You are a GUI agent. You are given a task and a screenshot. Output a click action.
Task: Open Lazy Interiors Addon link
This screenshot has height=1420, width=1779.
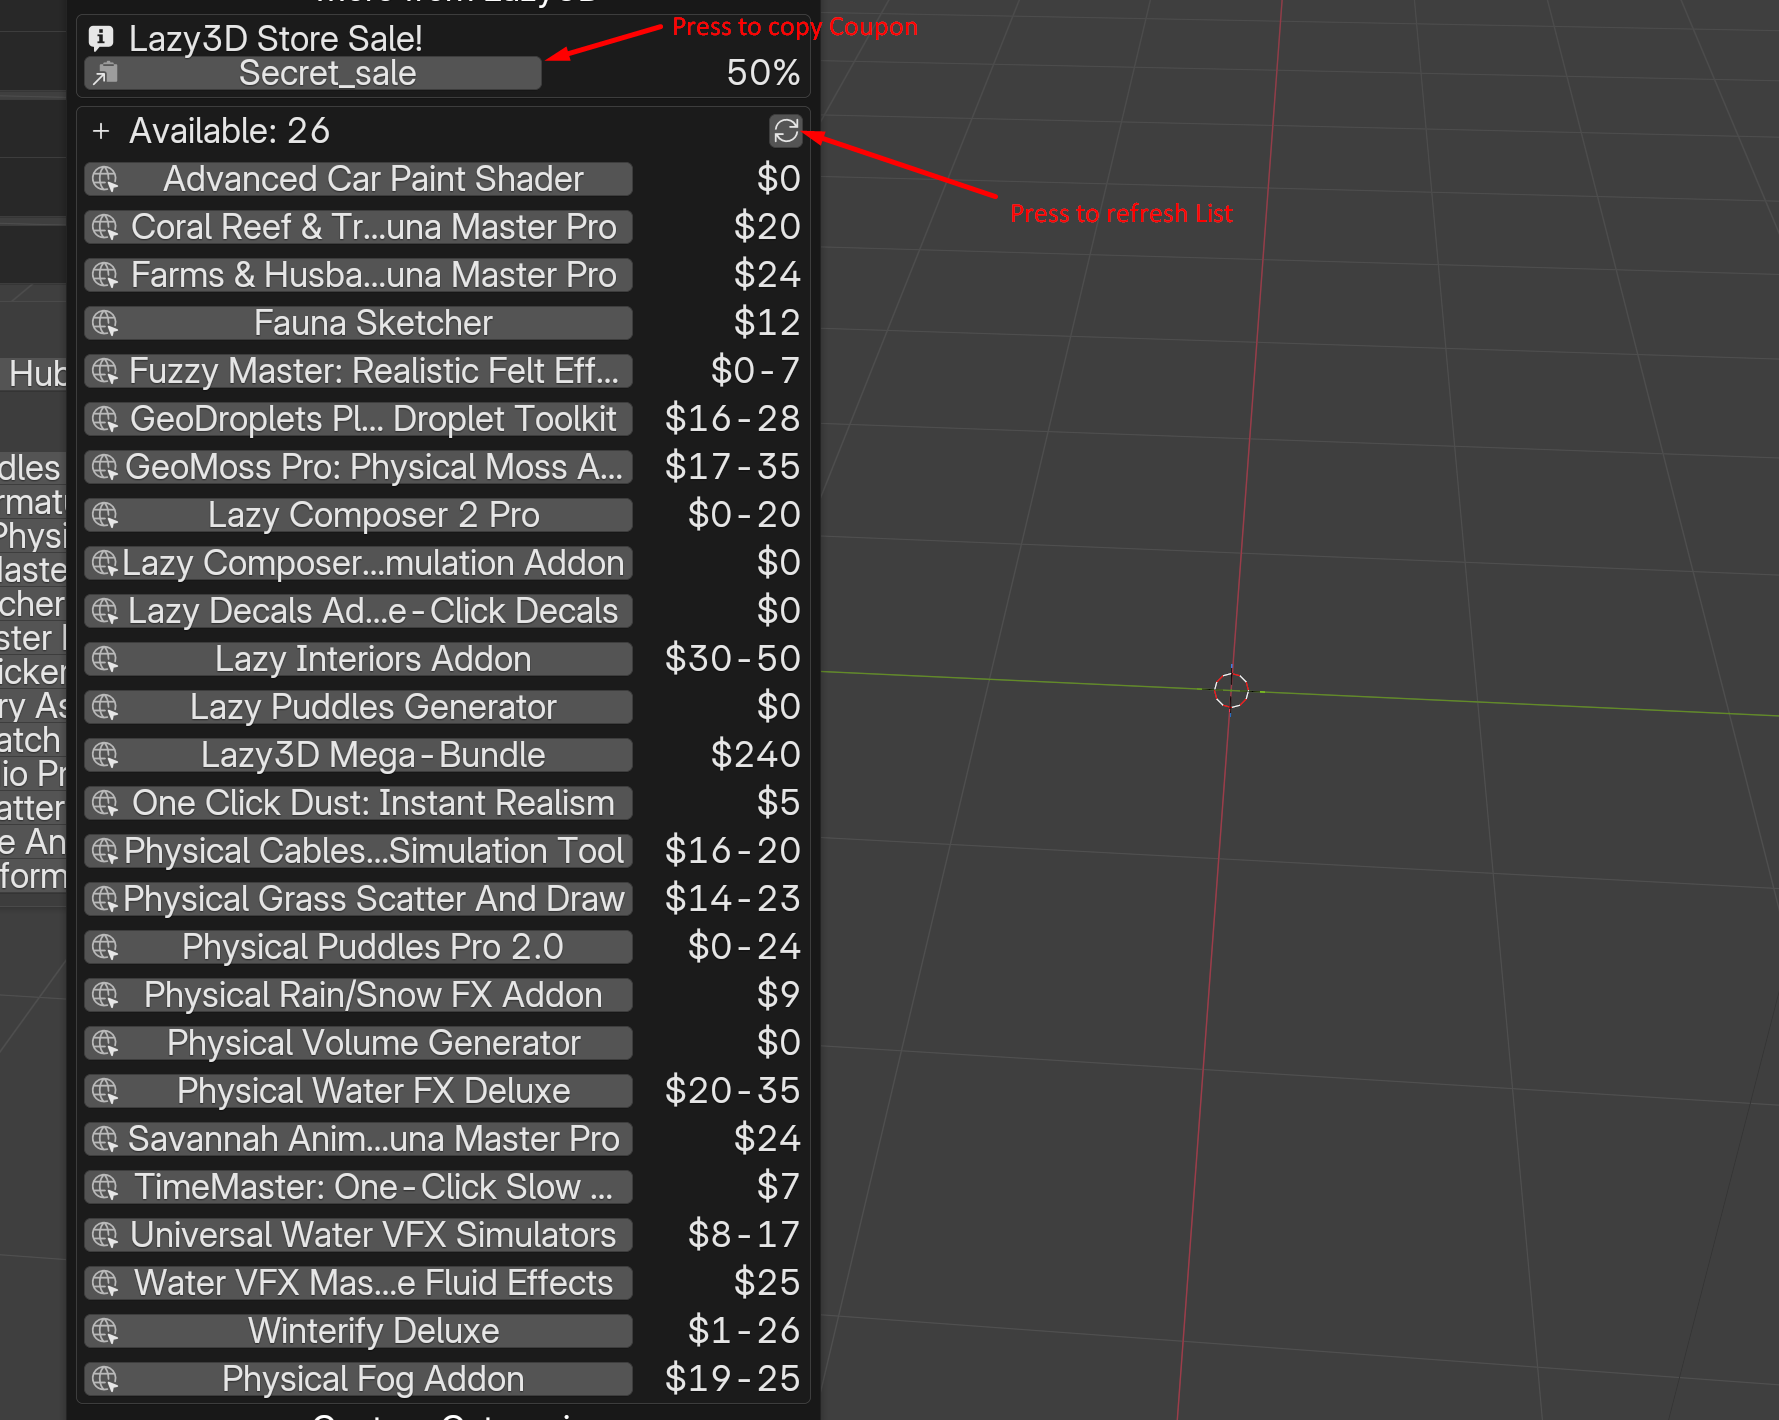click(x=358, y=659)
